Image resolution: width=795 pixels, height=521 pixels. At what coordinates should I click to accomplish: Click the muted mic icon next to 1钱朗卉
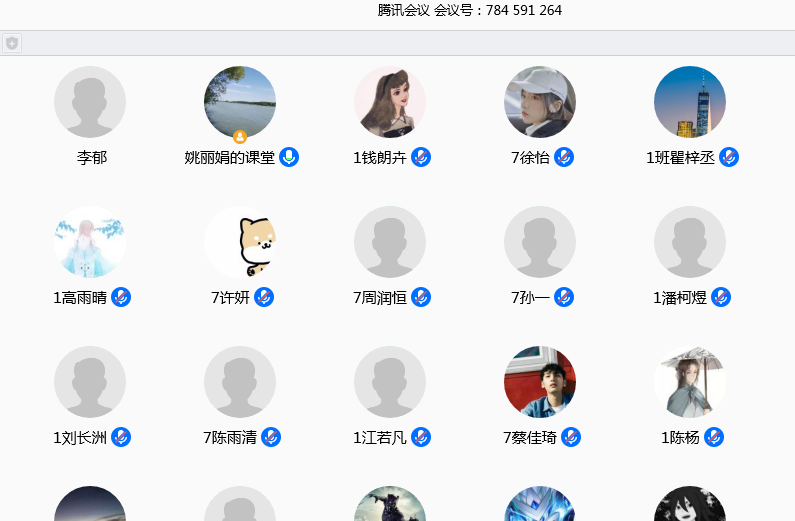tap(421, 157)
